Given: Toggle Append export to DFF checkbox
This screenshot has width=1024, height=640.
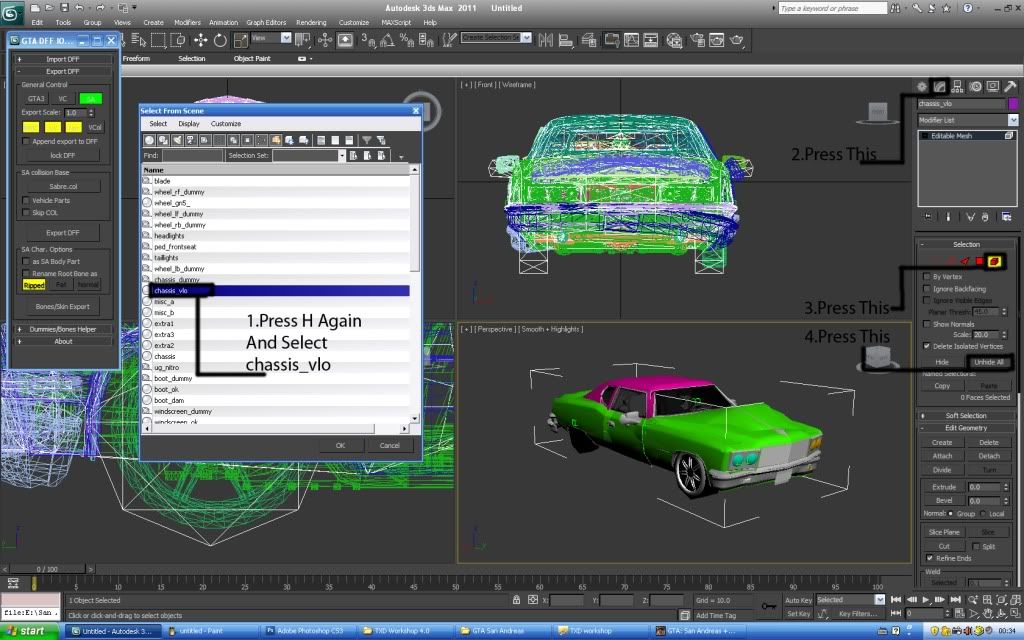Looking at the screenshot, I should click(25, 141).
